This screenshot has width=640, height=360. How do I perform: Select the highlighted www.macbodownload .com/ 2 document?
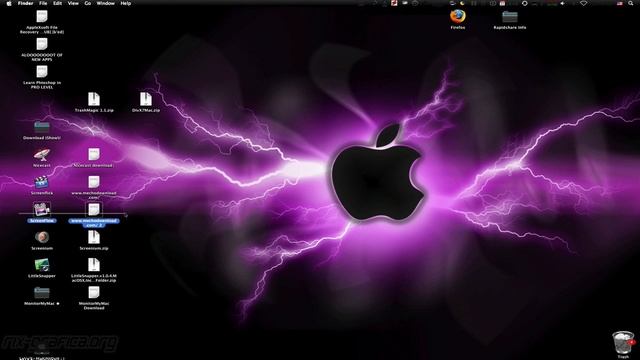(x=94, y=210)
